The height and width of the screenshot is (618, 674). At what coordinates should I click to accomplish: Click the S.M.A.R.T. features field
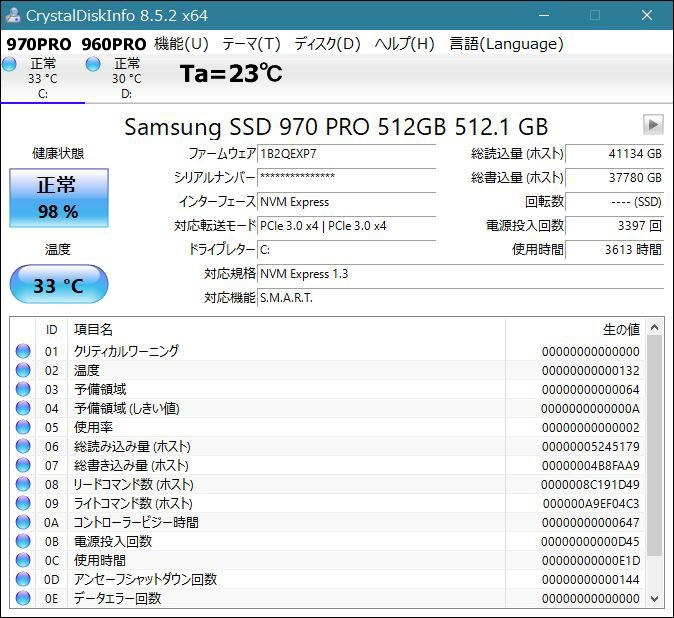point(460,298)
